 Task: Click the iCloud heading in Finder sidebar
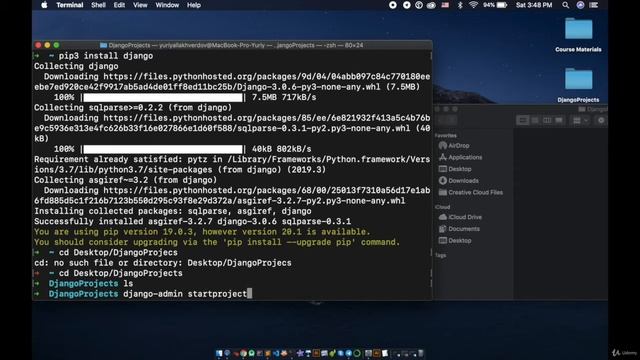(x=442, y=207)
